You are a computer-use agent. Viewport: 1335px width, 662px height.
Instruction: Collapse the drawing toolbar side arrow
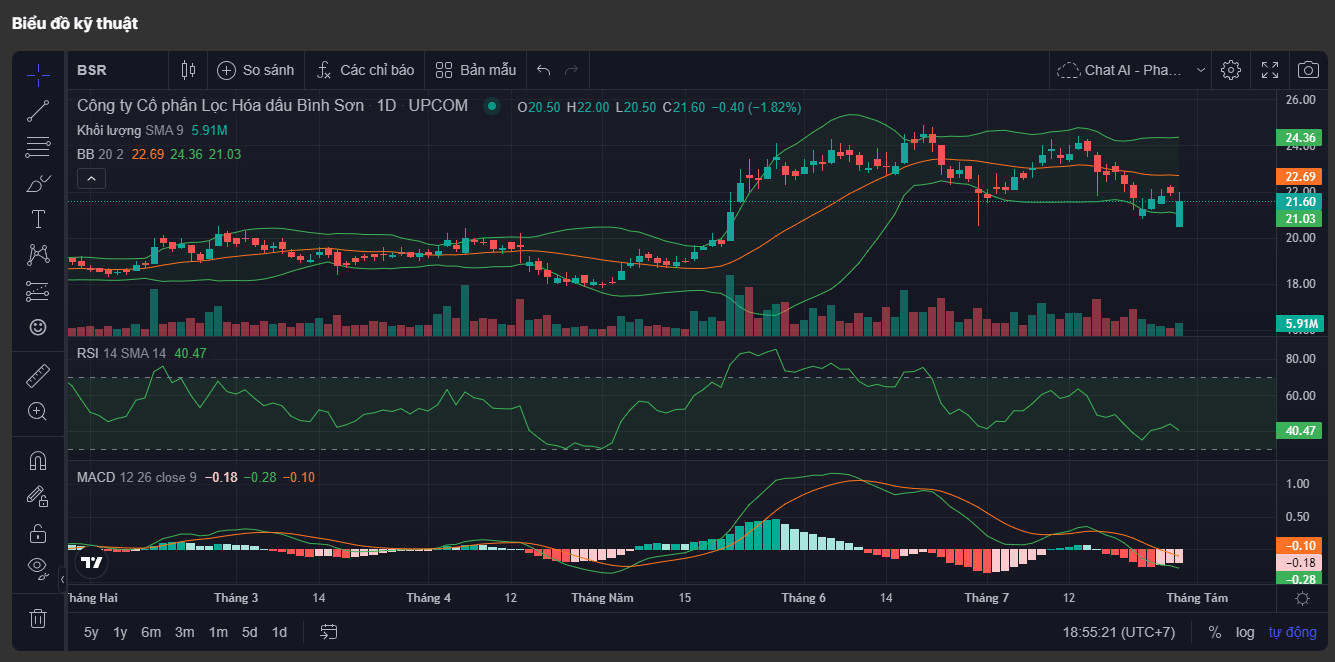tap(62, 579)
